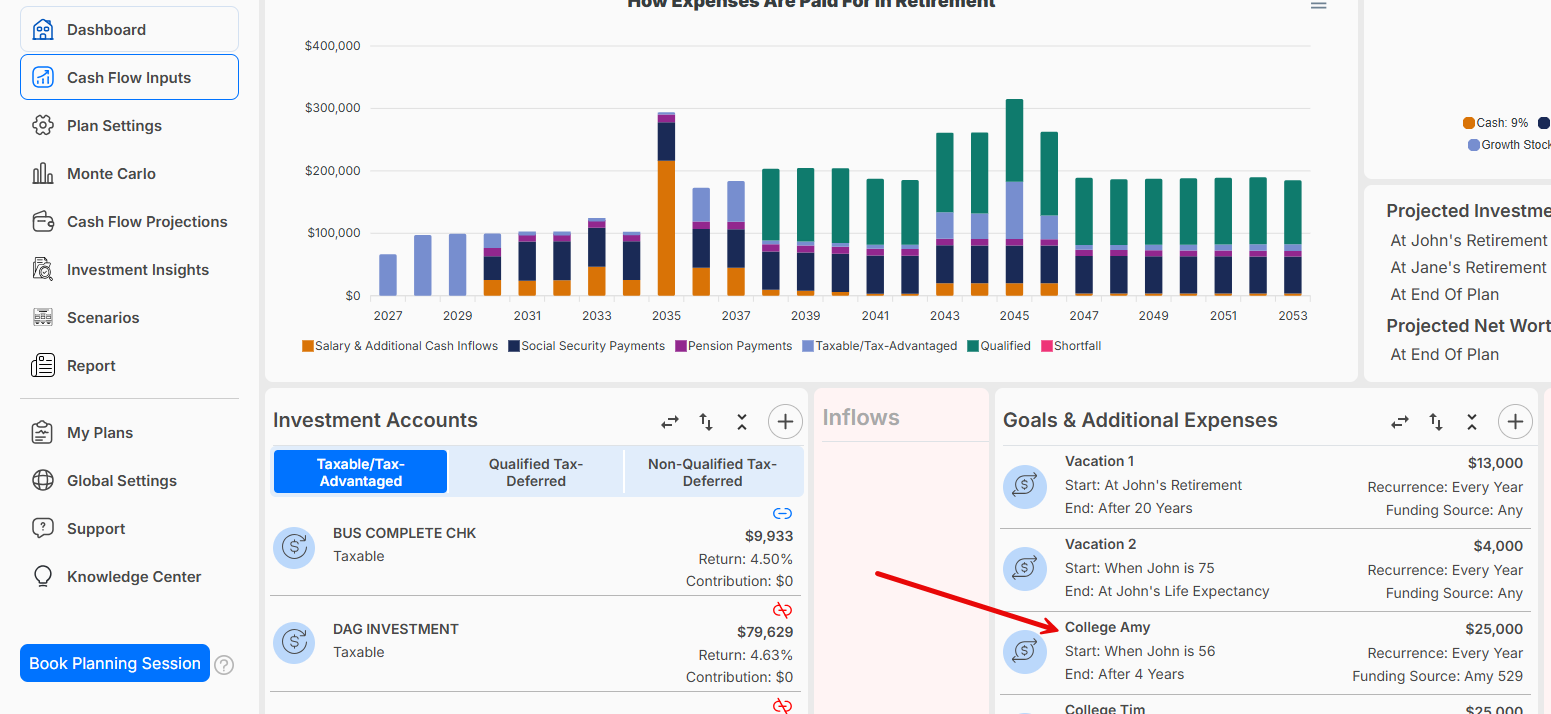
Task: Open Cash Flow Projections
Action: (147, 222)
